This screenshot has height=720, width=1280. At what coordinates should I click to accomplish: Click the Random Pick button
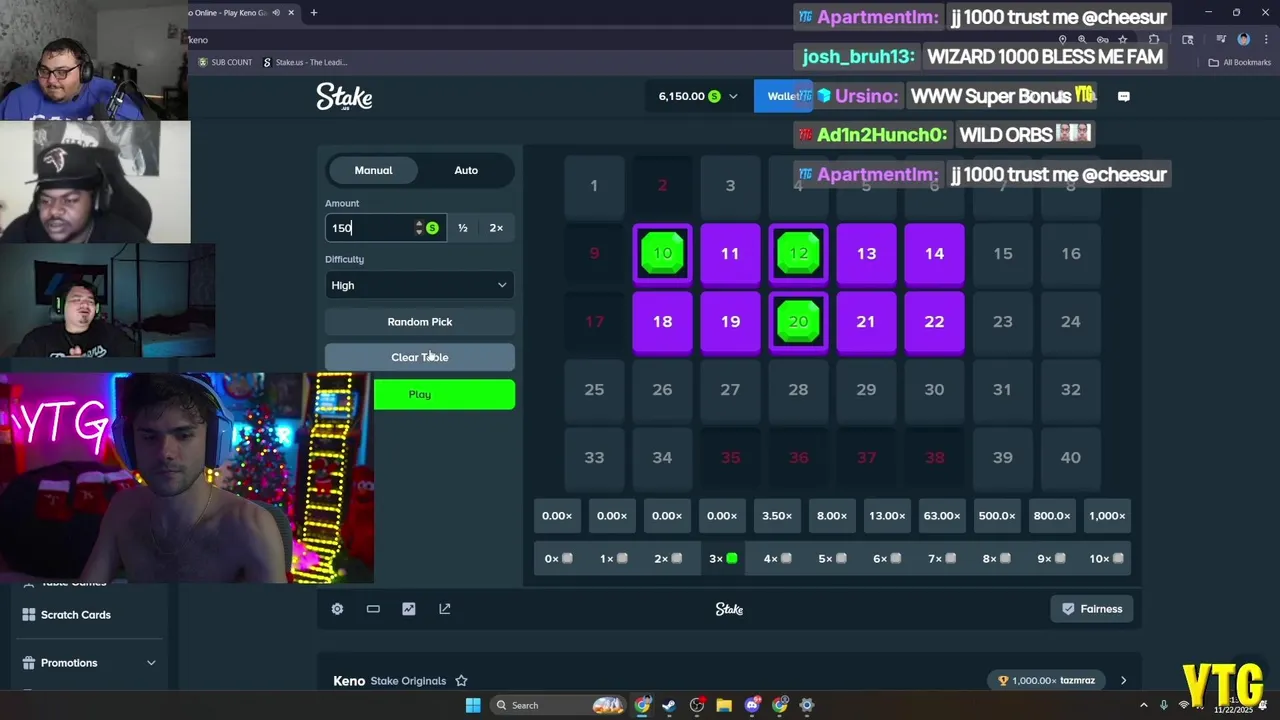(420, 322)
